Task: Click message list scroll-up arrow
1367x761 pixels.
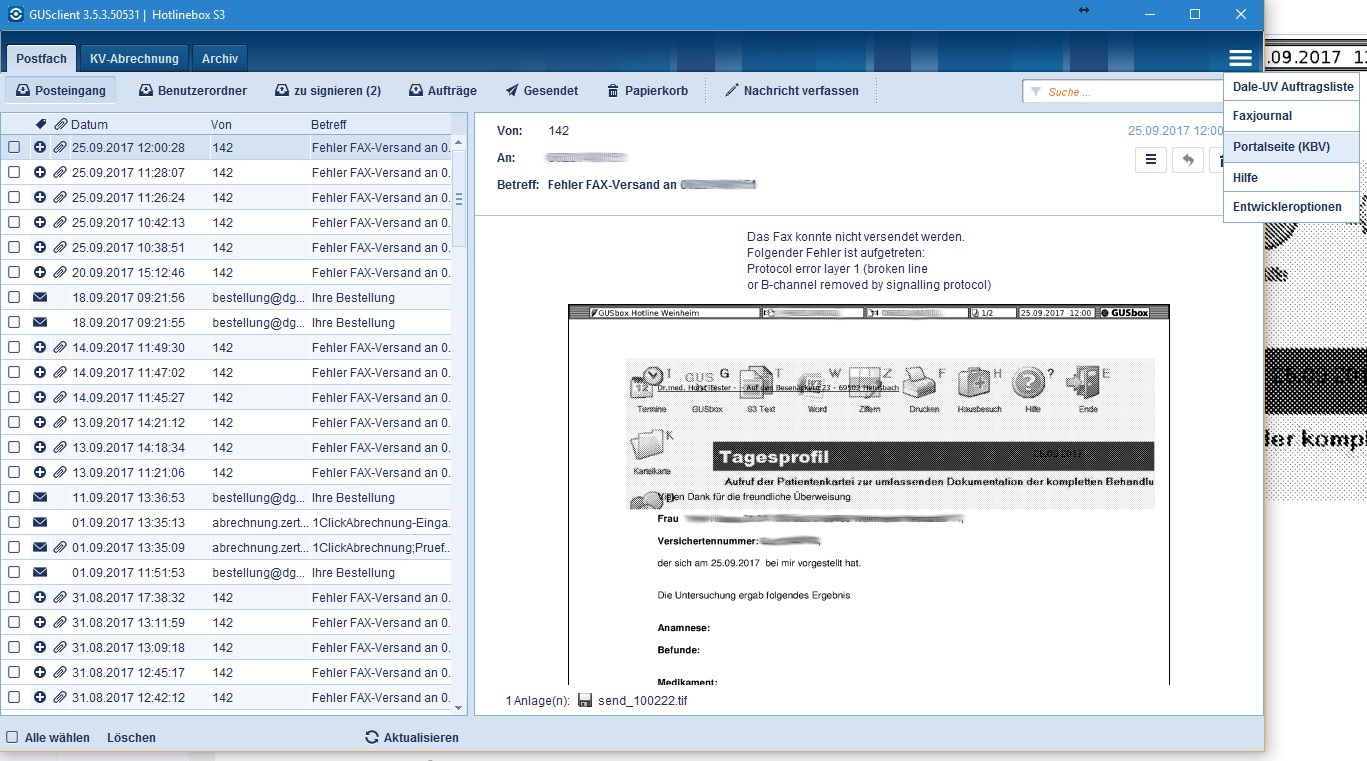Action: coord(459,142)
